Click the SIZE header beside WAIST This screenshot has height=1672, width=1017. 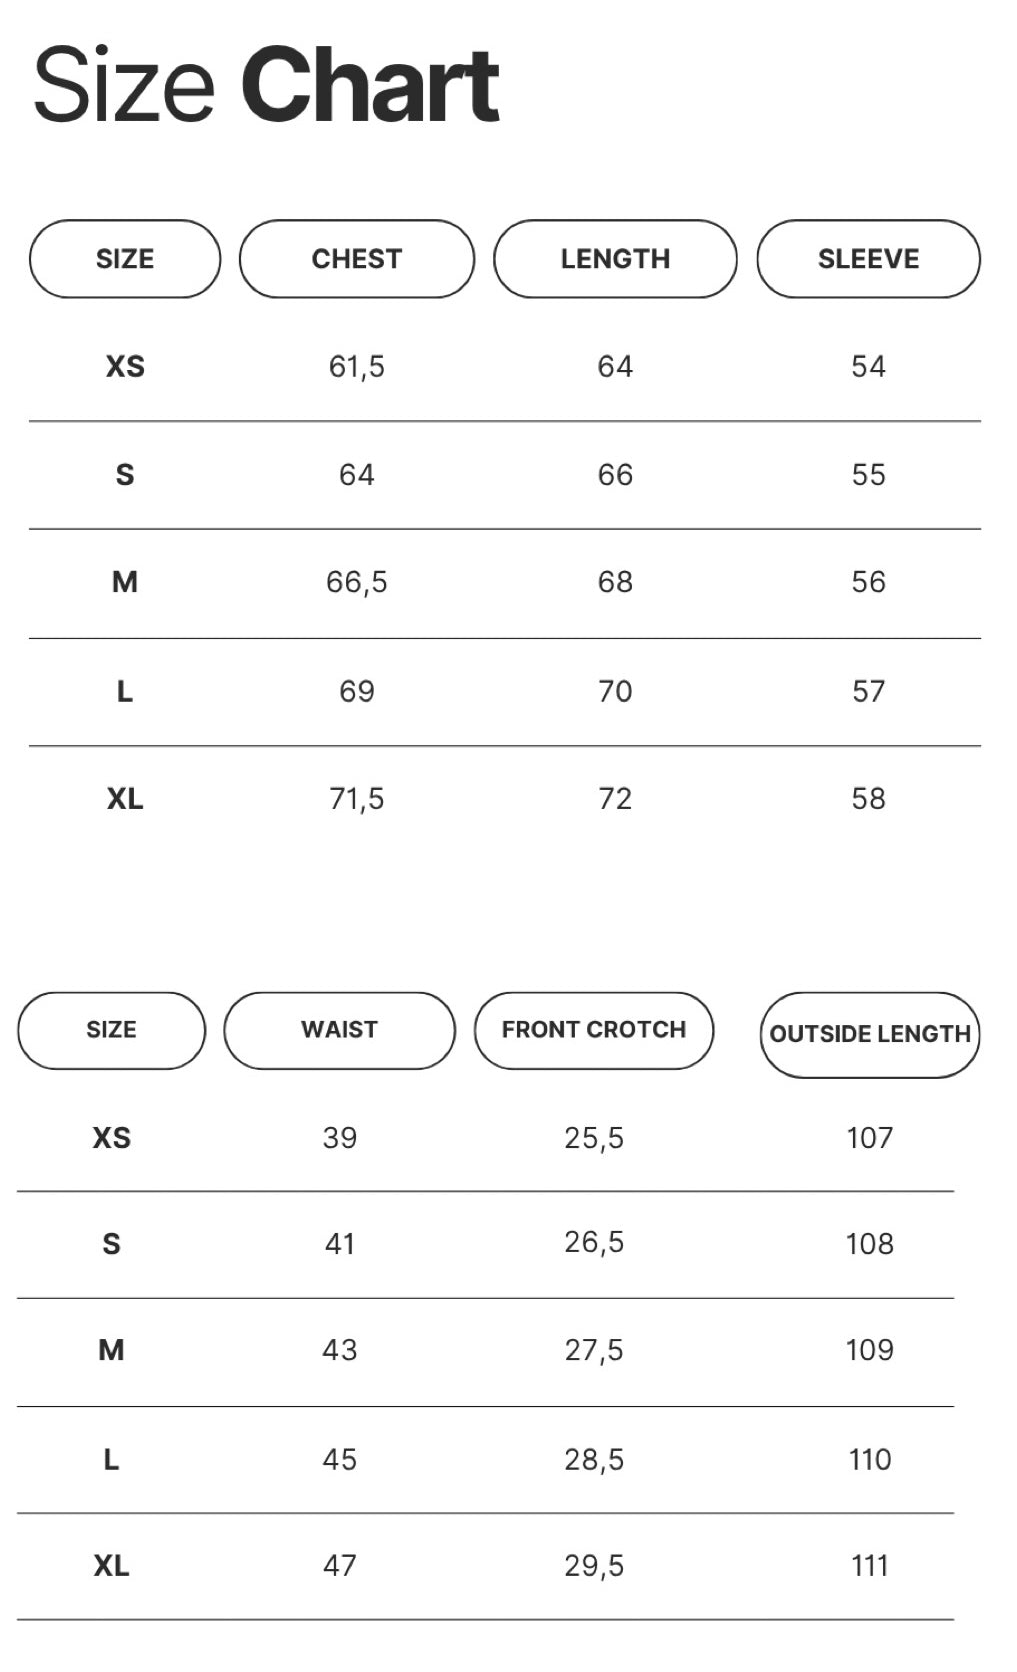point(111,1030)
